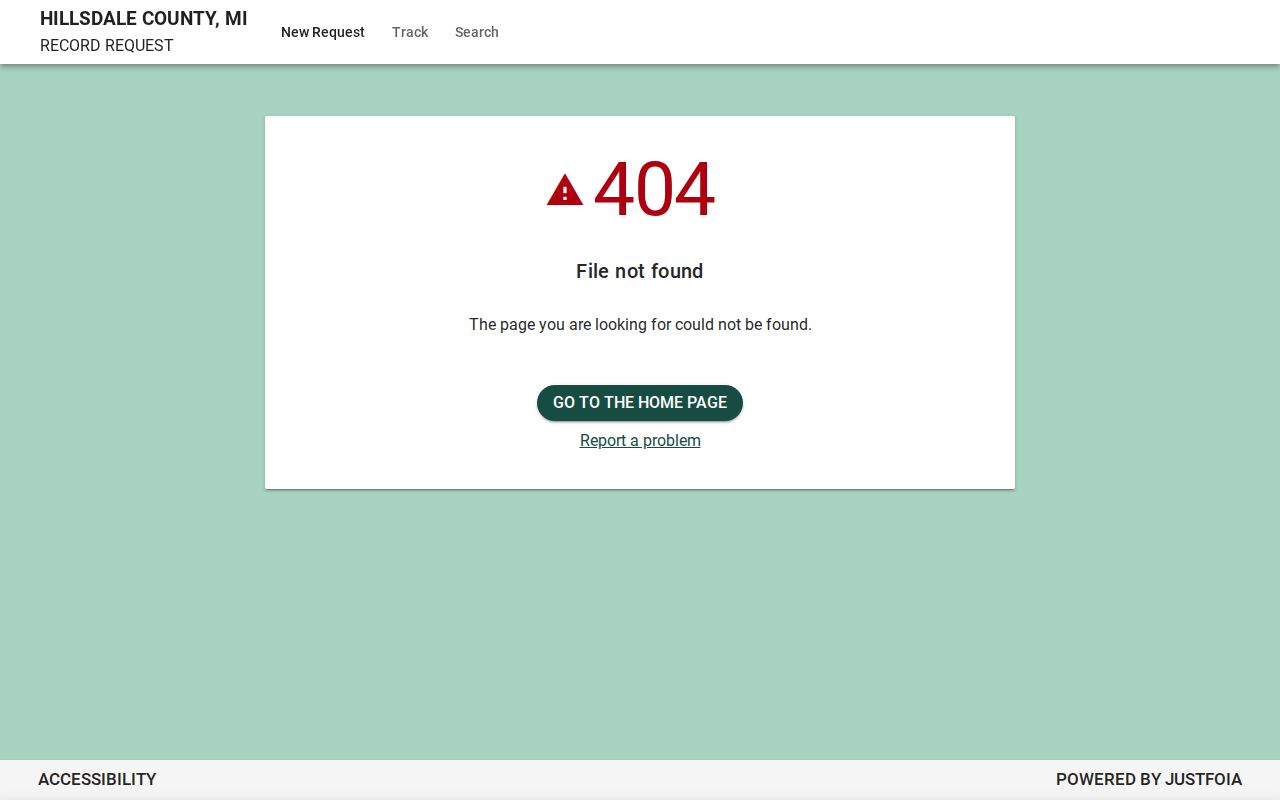Screen dimensions: 1280x800
Task: Select the 404 error code text
Action: (654, 190)
